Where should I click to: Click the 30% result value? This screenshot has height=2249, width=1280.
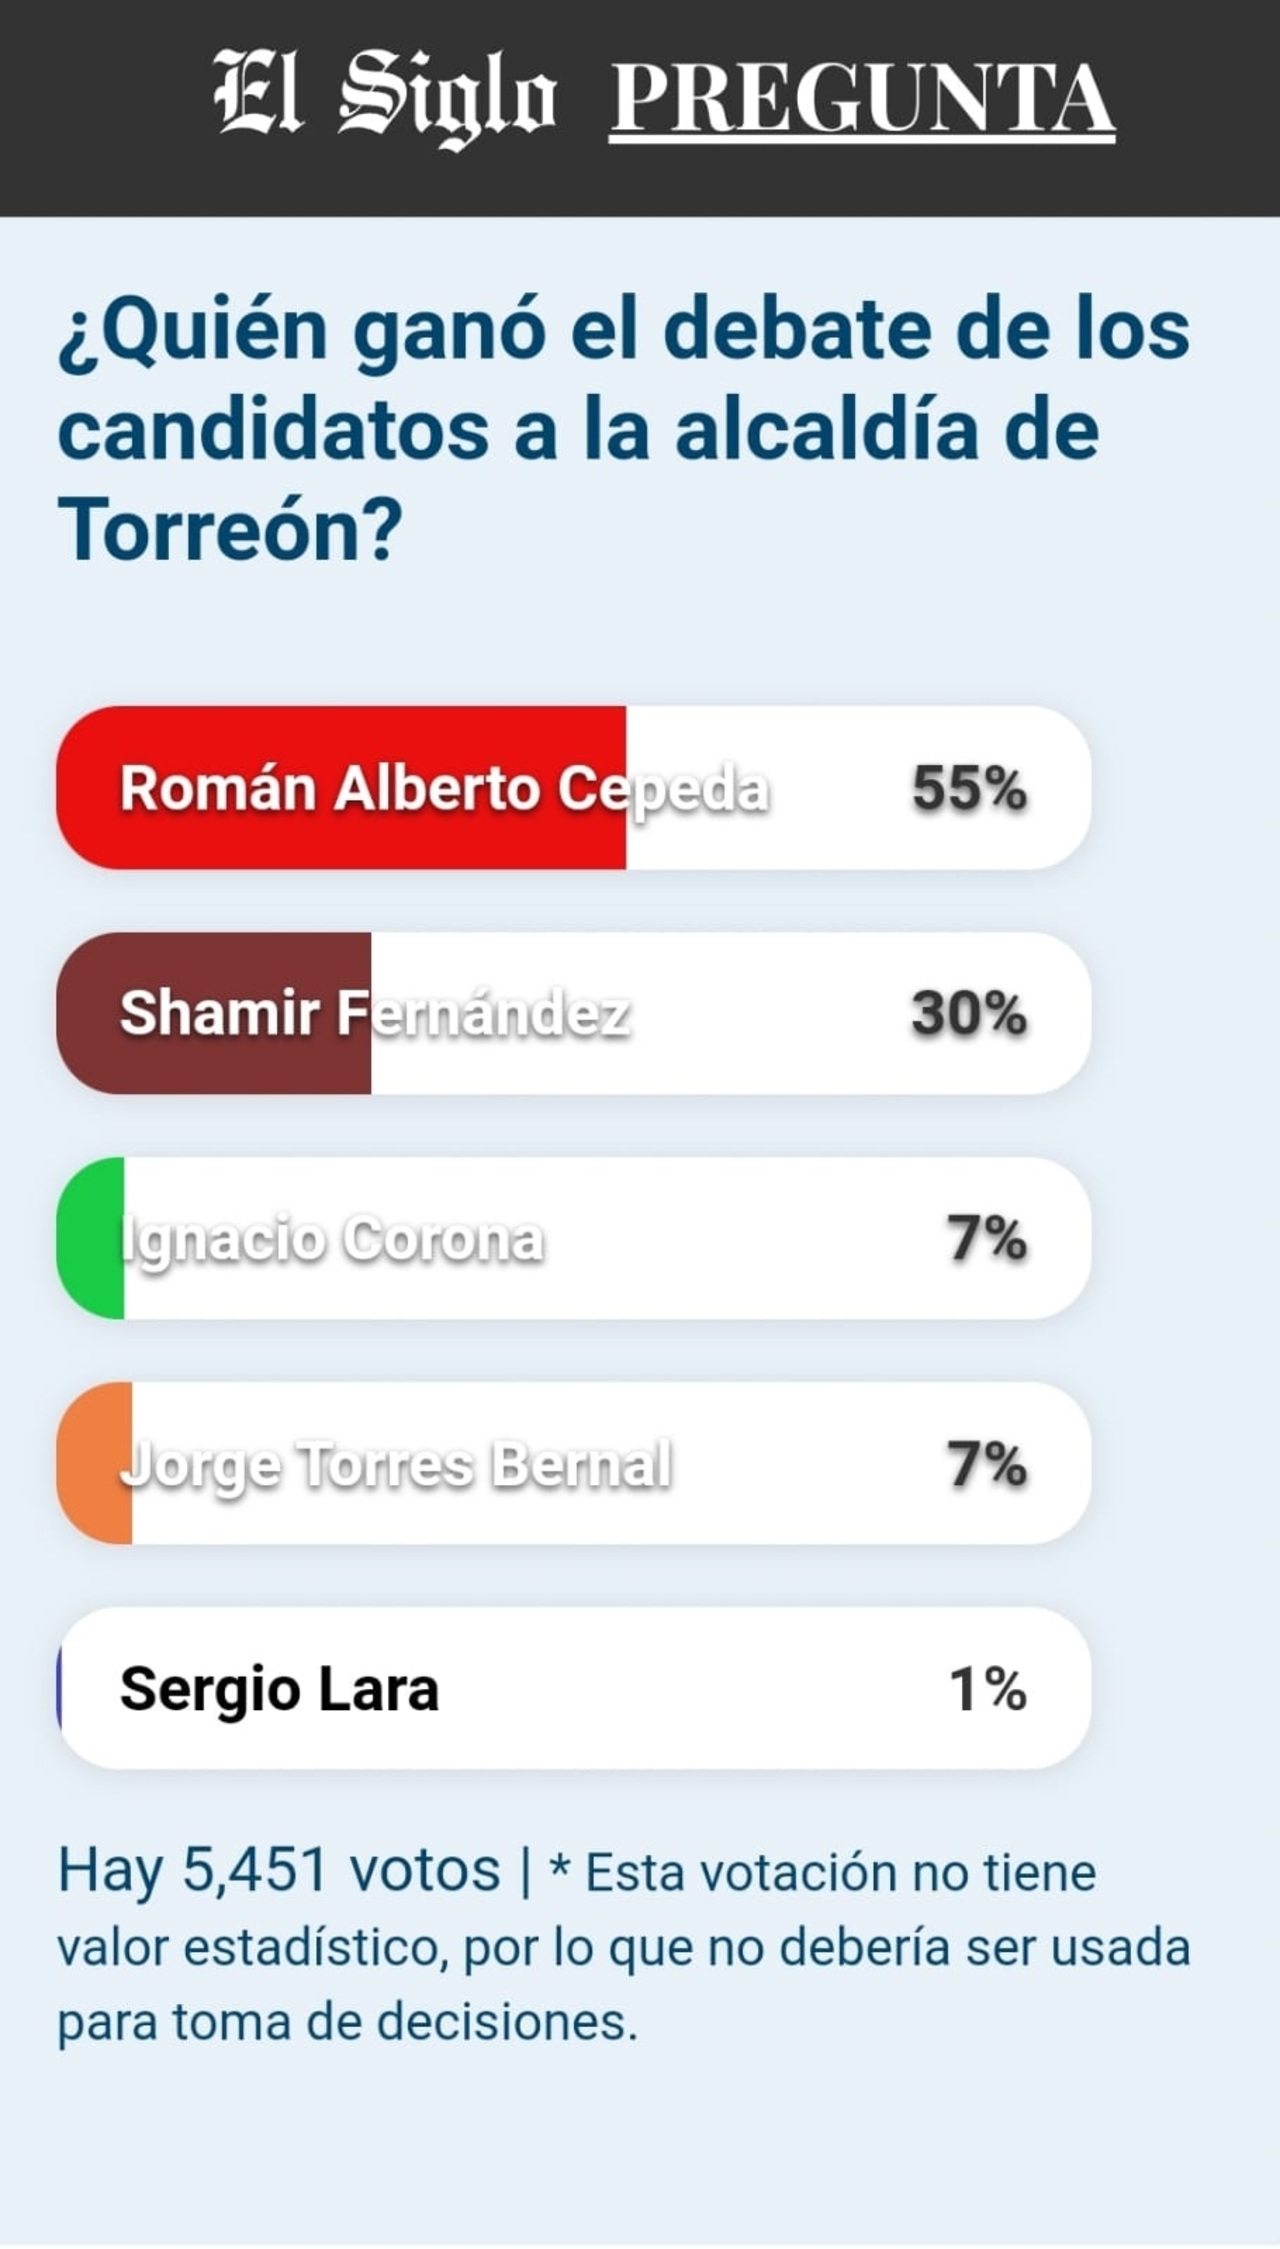(x=968, y=1013)
